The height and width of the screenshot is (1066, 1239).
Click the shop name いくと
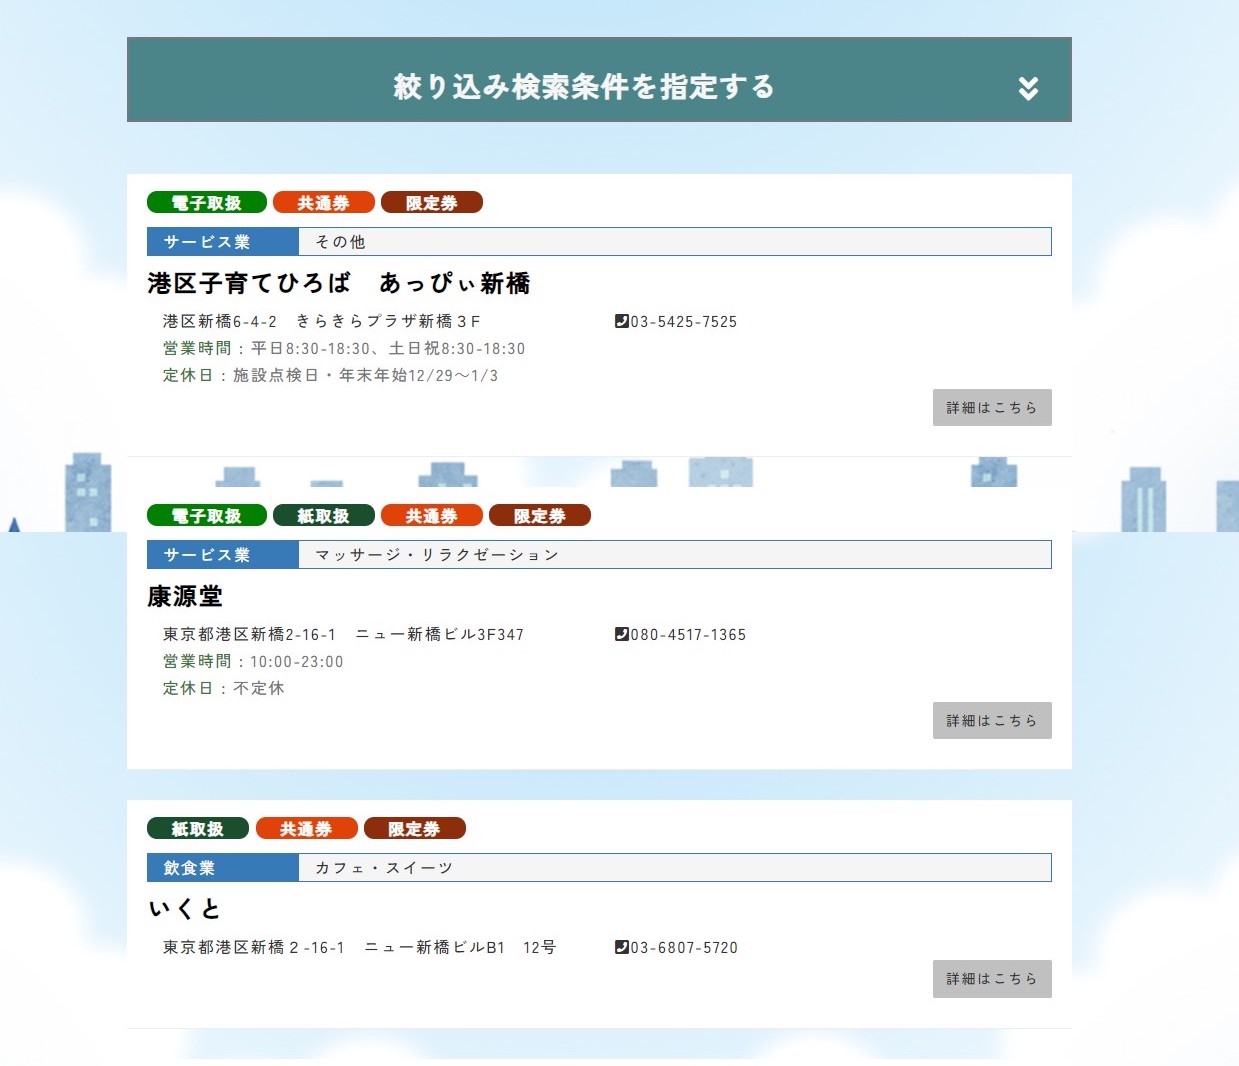tap(184, 910)
